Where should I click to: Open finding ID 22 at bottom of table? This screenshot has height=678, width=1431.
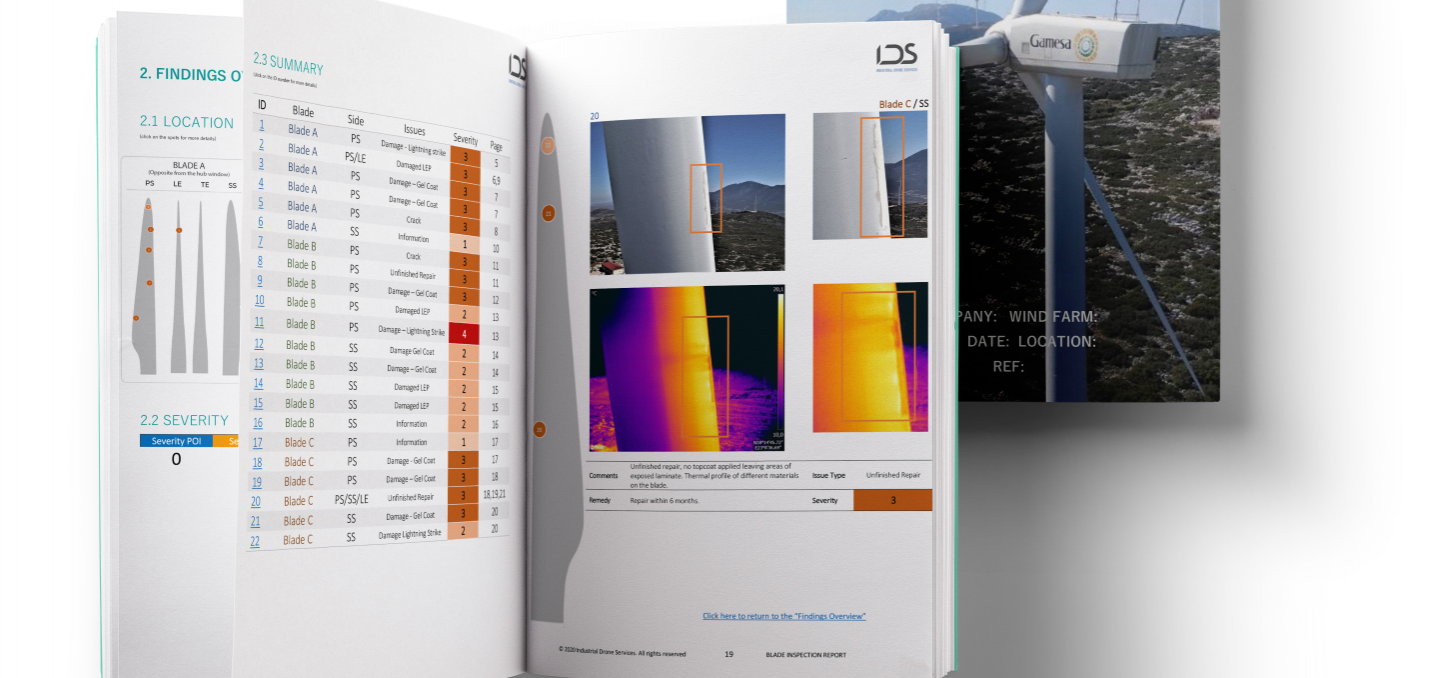click(x=255, y=540)
